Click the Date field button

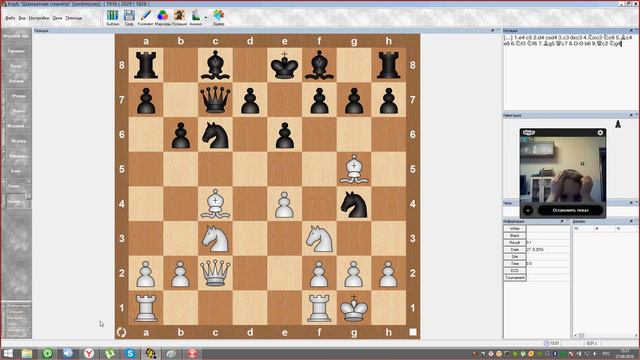515,249
